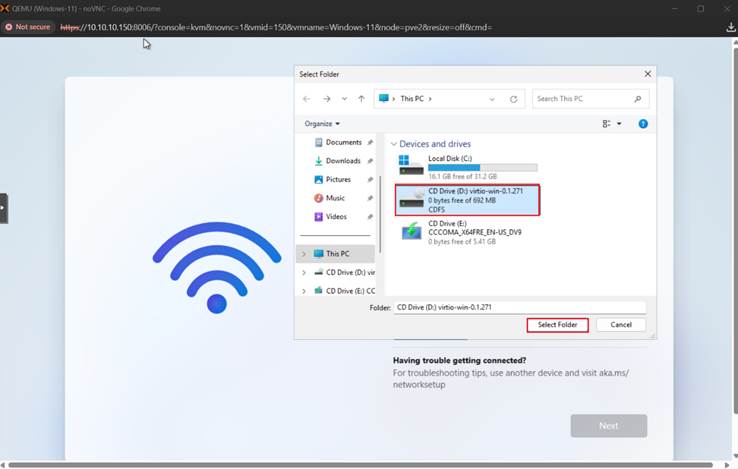Click the Search This PC field
The image size is (738, 469).
(584, 99)
